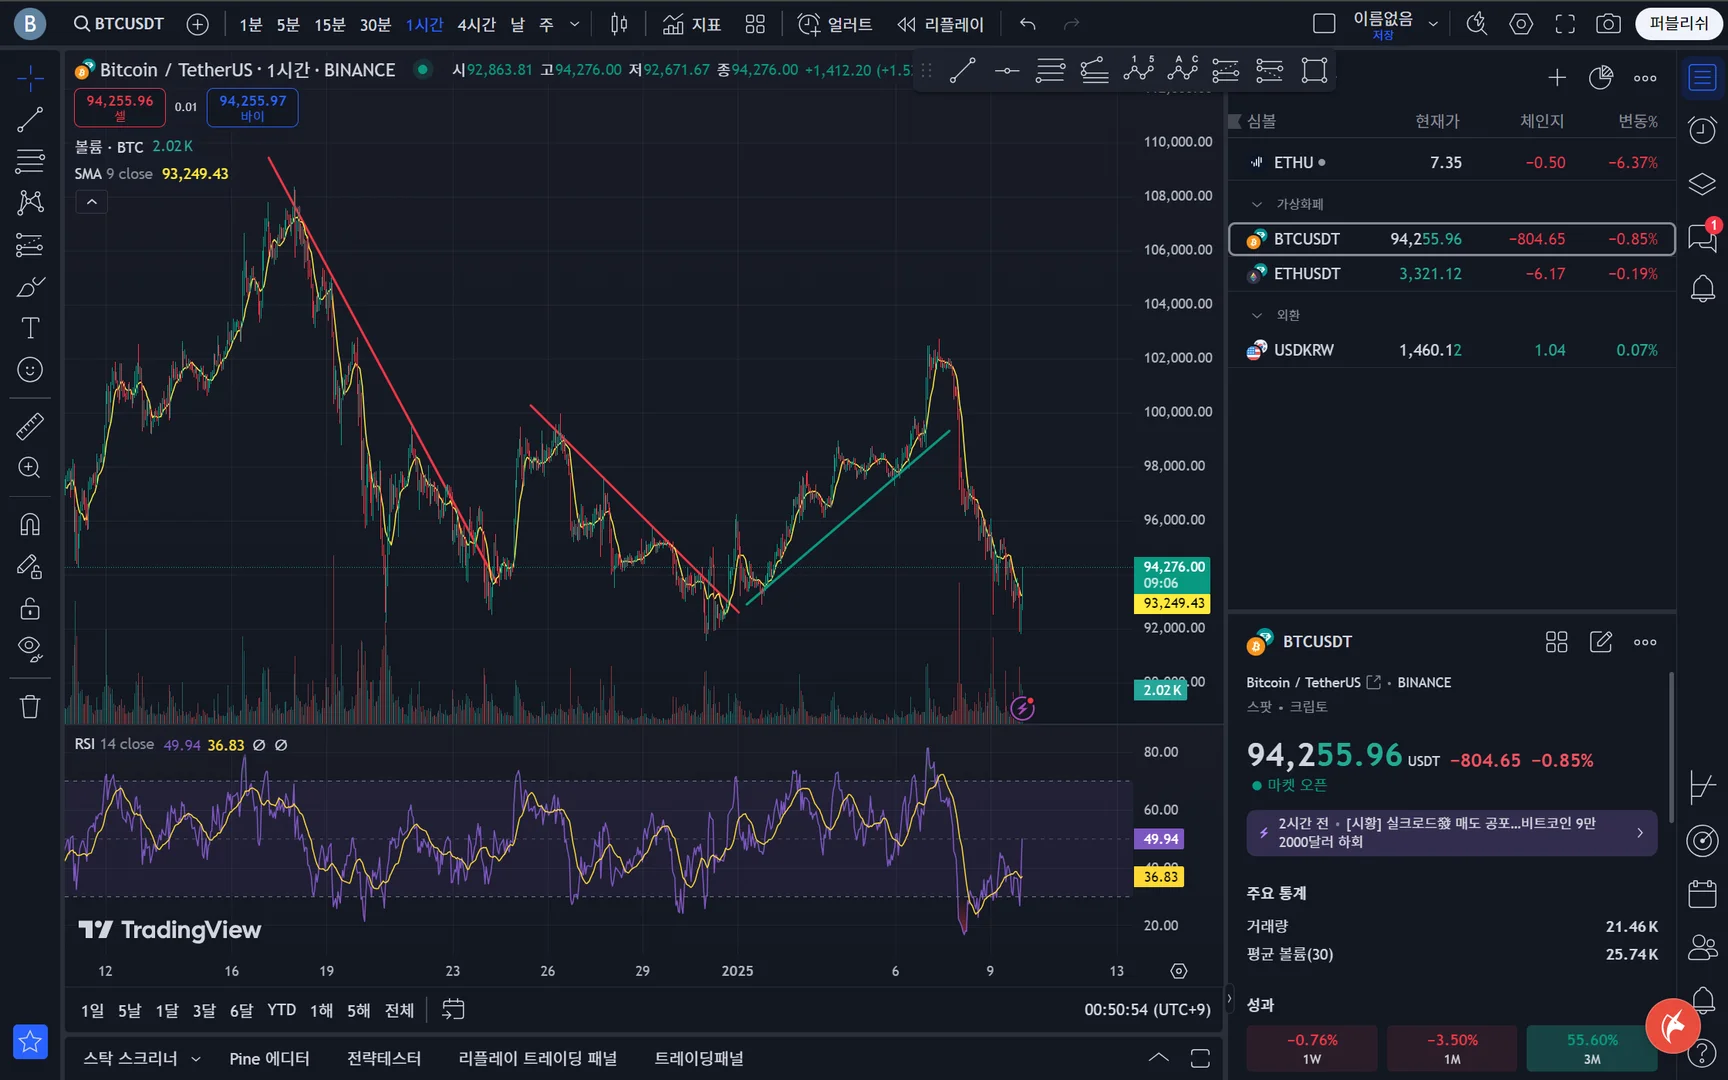
Task: Start bar 리플레이 mode
Action: pos(941,24)
